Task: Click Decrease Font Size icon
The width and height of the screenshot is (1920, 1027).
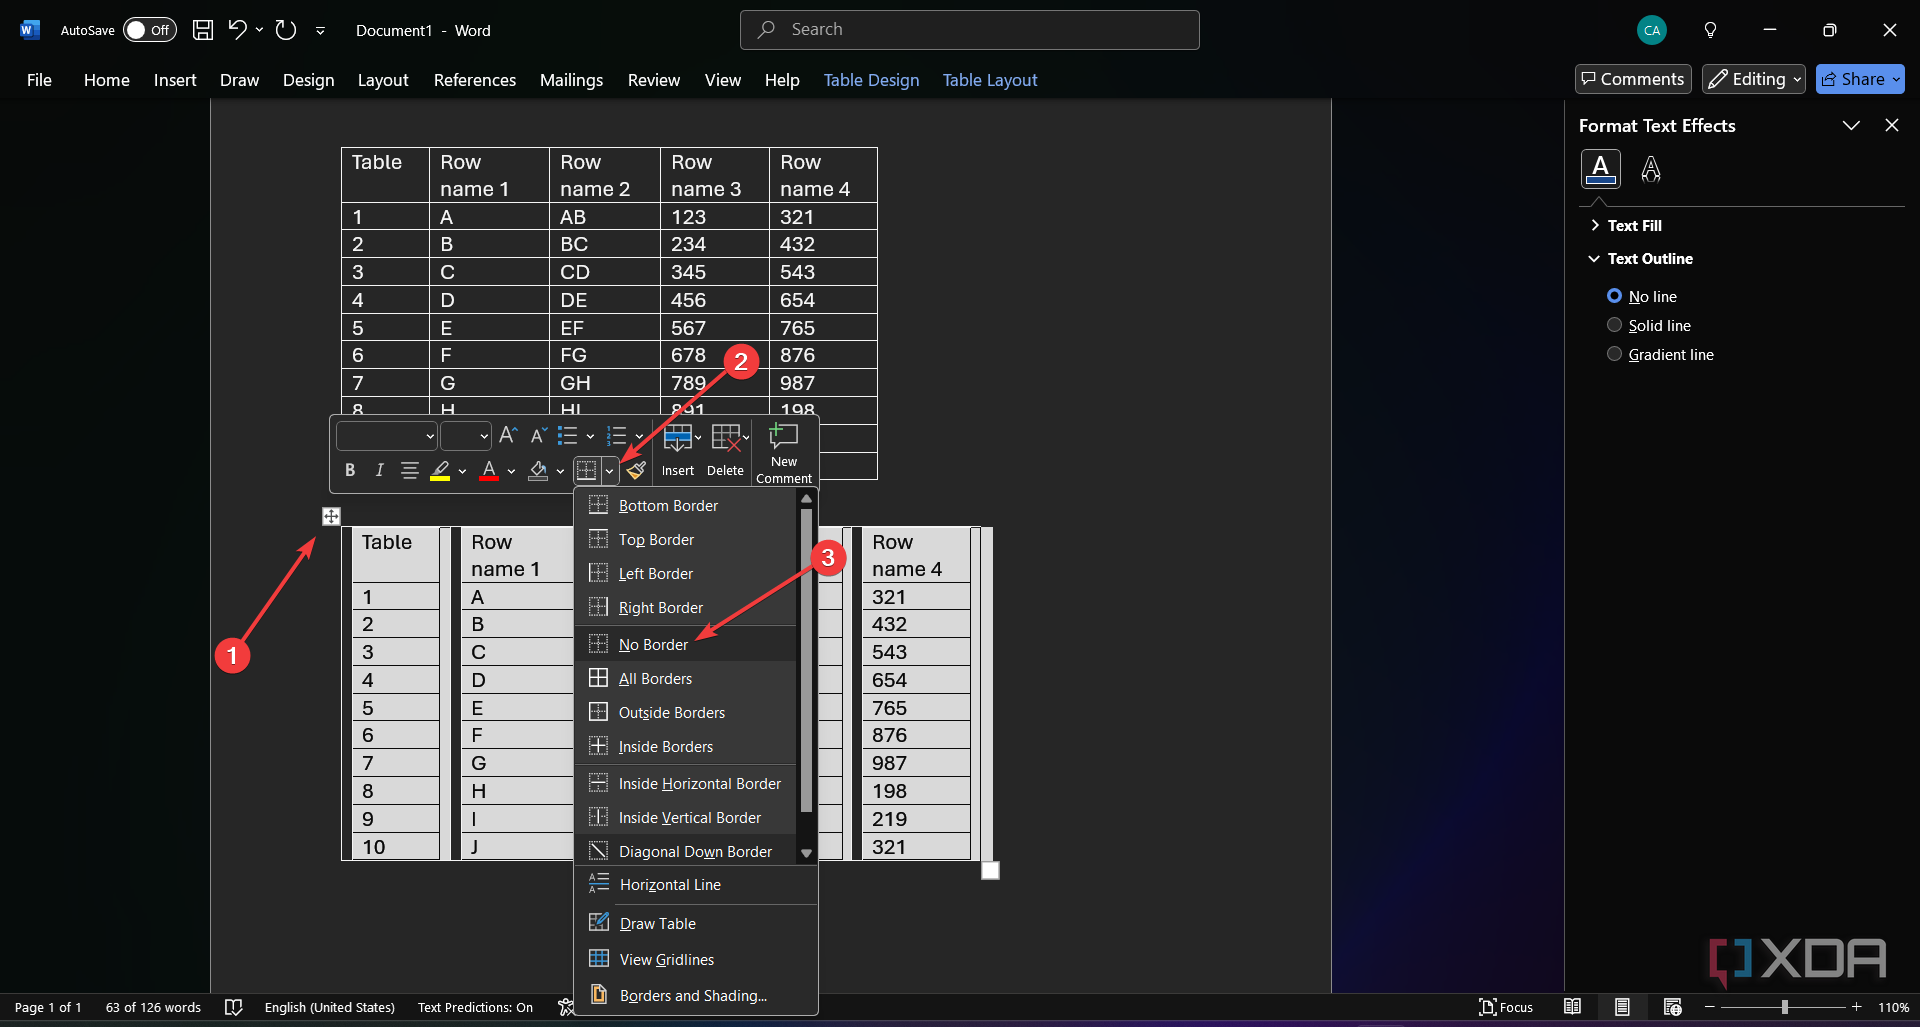Action: tap(538, 435)
